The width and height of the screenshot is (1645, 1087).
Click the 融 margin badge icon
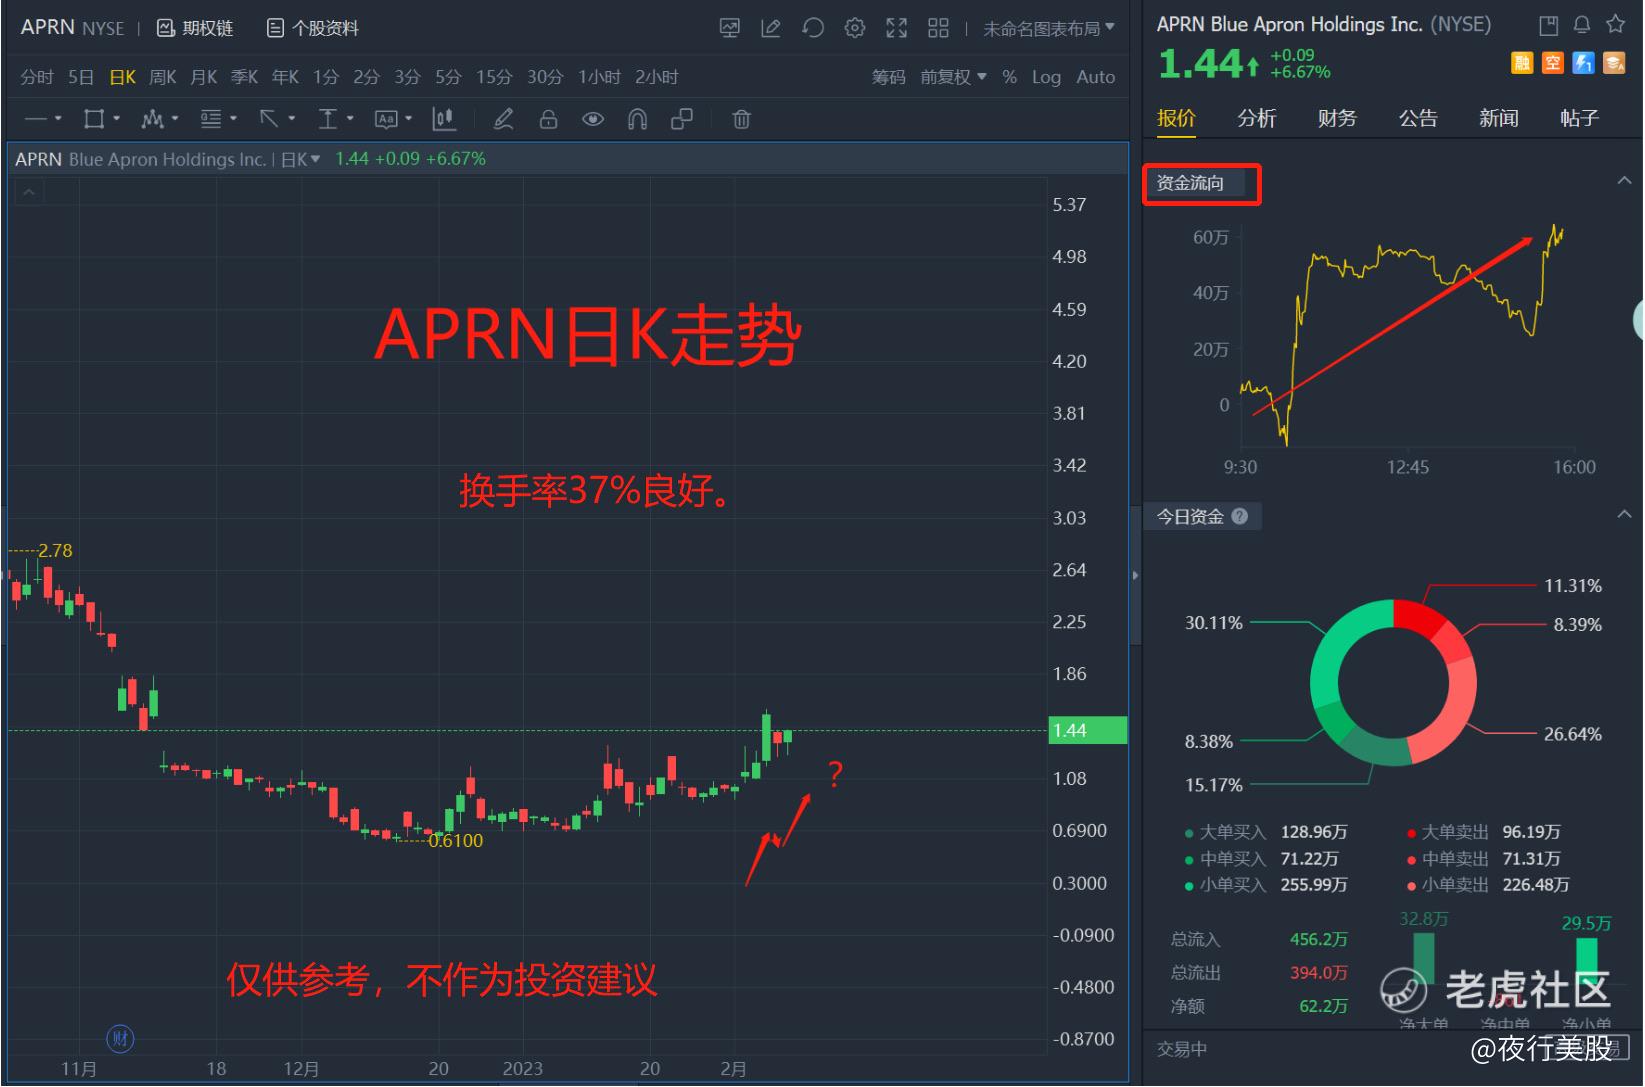point(1522,63)
